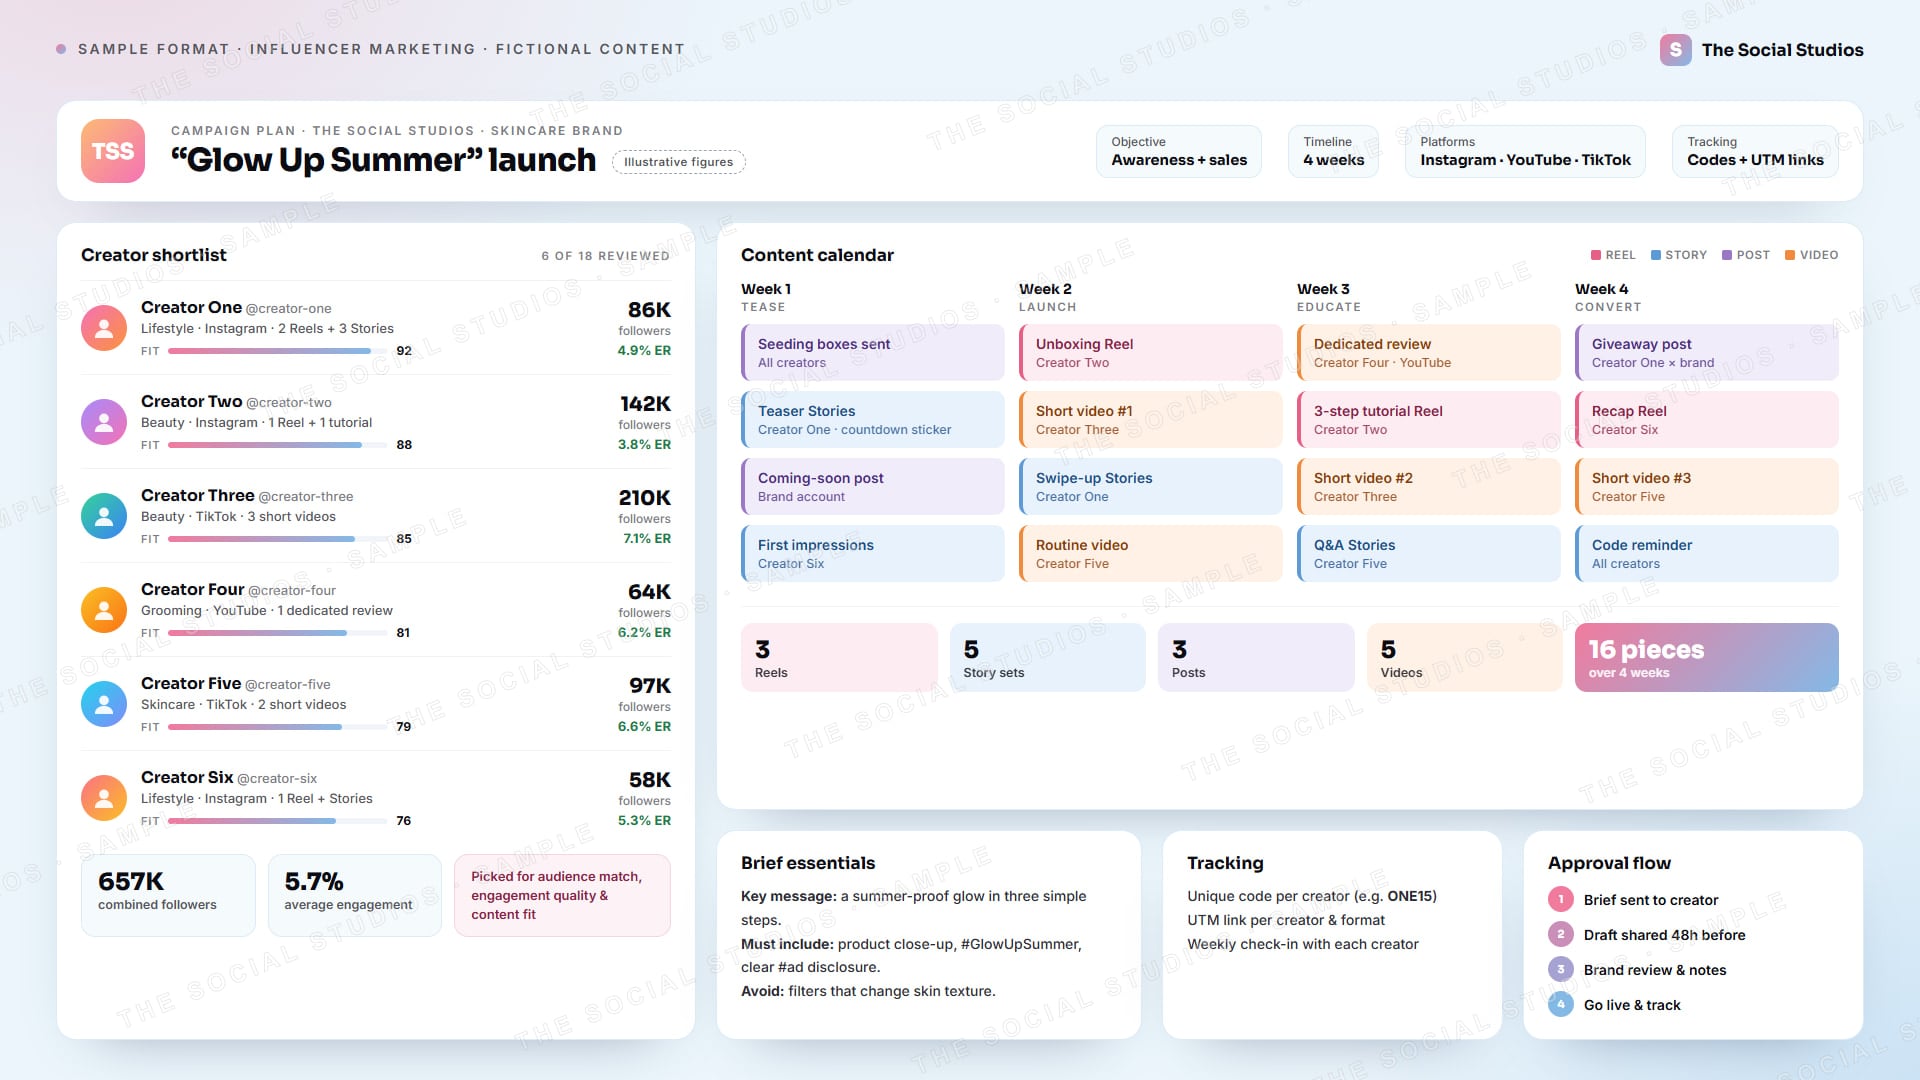Screen dimensions: 1920x1080
Task: Select Creator Six's avatar icon
Action: 104,798
